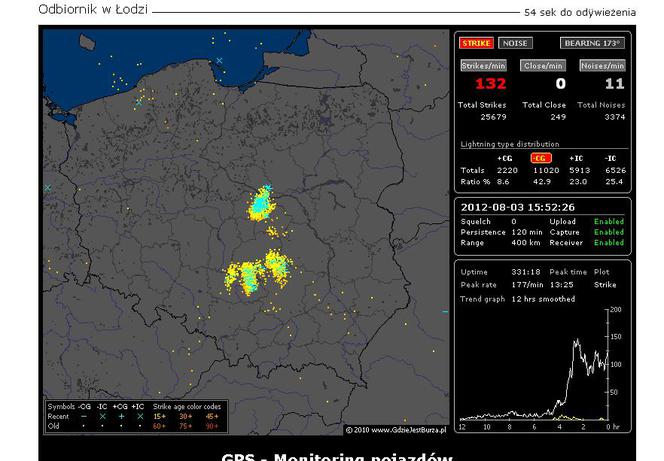
Task: Click the dark island in the Baltic Sea
Action: tap(87, 42)
